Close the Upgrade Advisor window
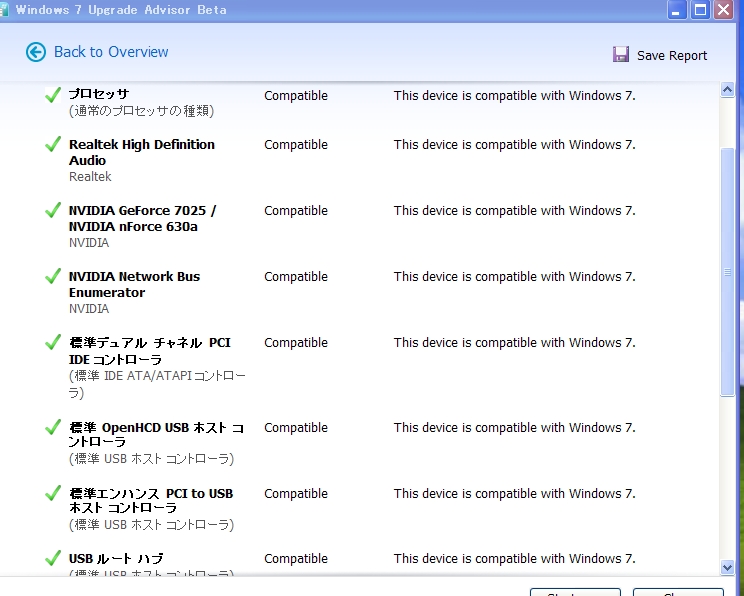744x596 pixels. [724, 9]
